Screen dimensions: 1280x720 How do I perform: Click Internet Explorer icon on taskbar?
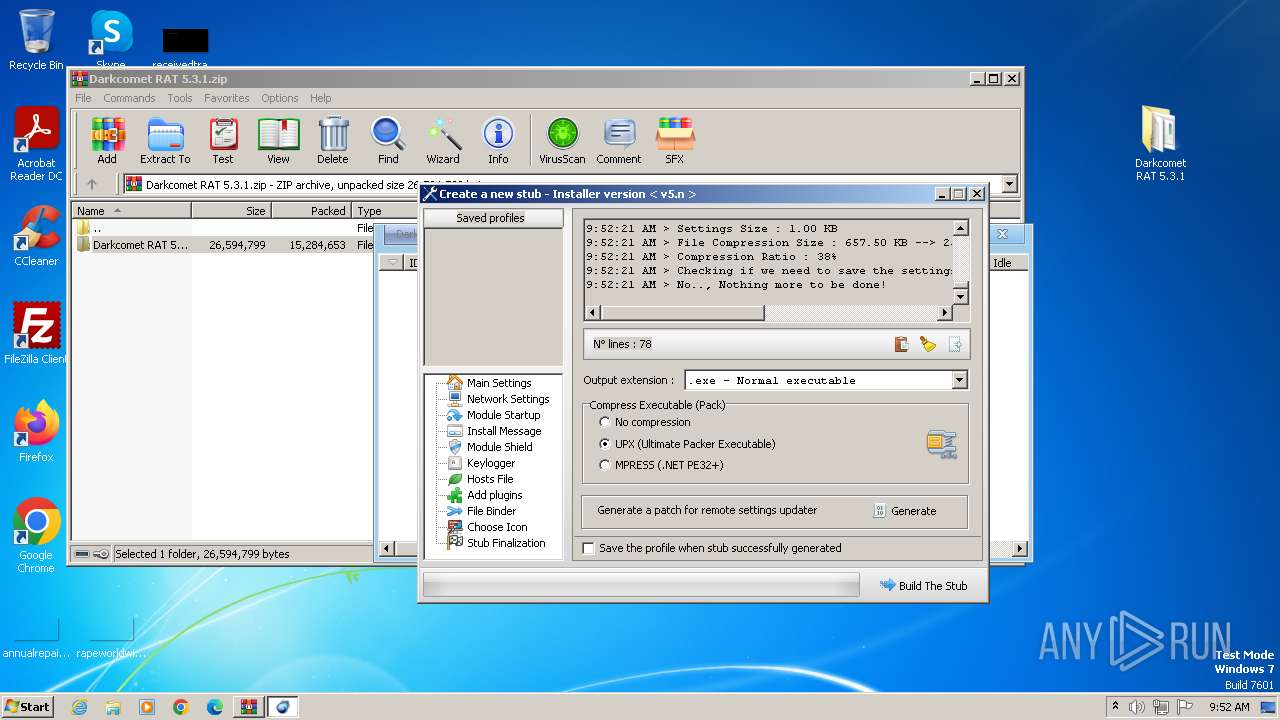79,707
